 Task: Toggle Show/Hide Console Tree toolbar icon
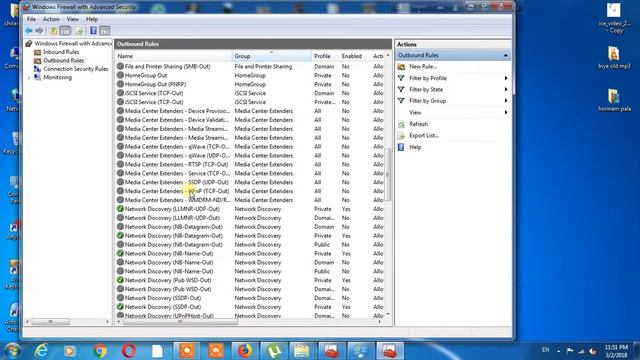[65, 31]
